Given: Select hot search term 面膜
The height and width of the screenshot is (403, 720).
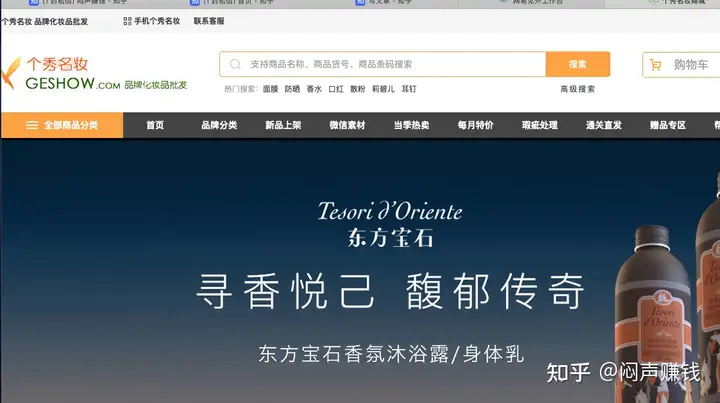Looking at the screenshot, I should tap(270, 89).
